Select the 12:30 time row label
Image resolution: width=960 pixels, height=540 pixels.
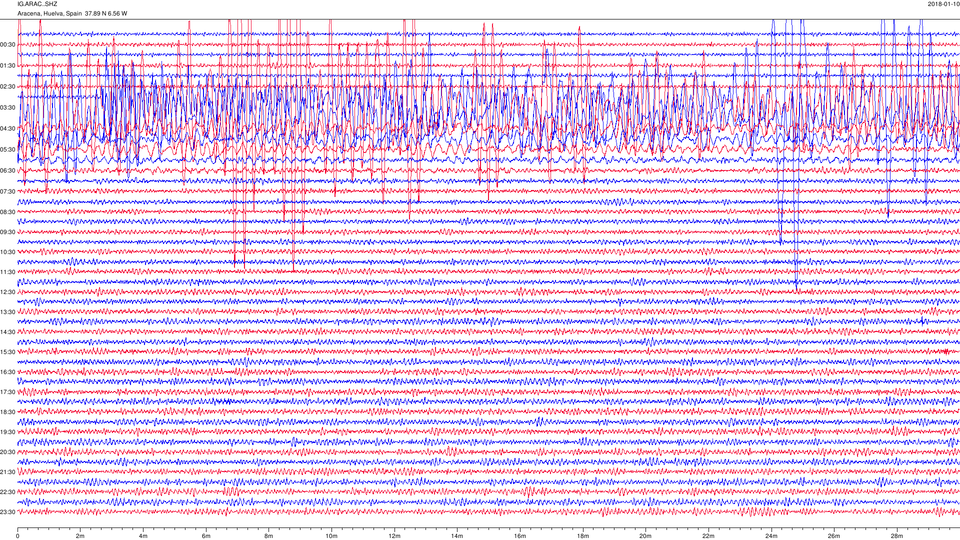[x=7, y=292]
